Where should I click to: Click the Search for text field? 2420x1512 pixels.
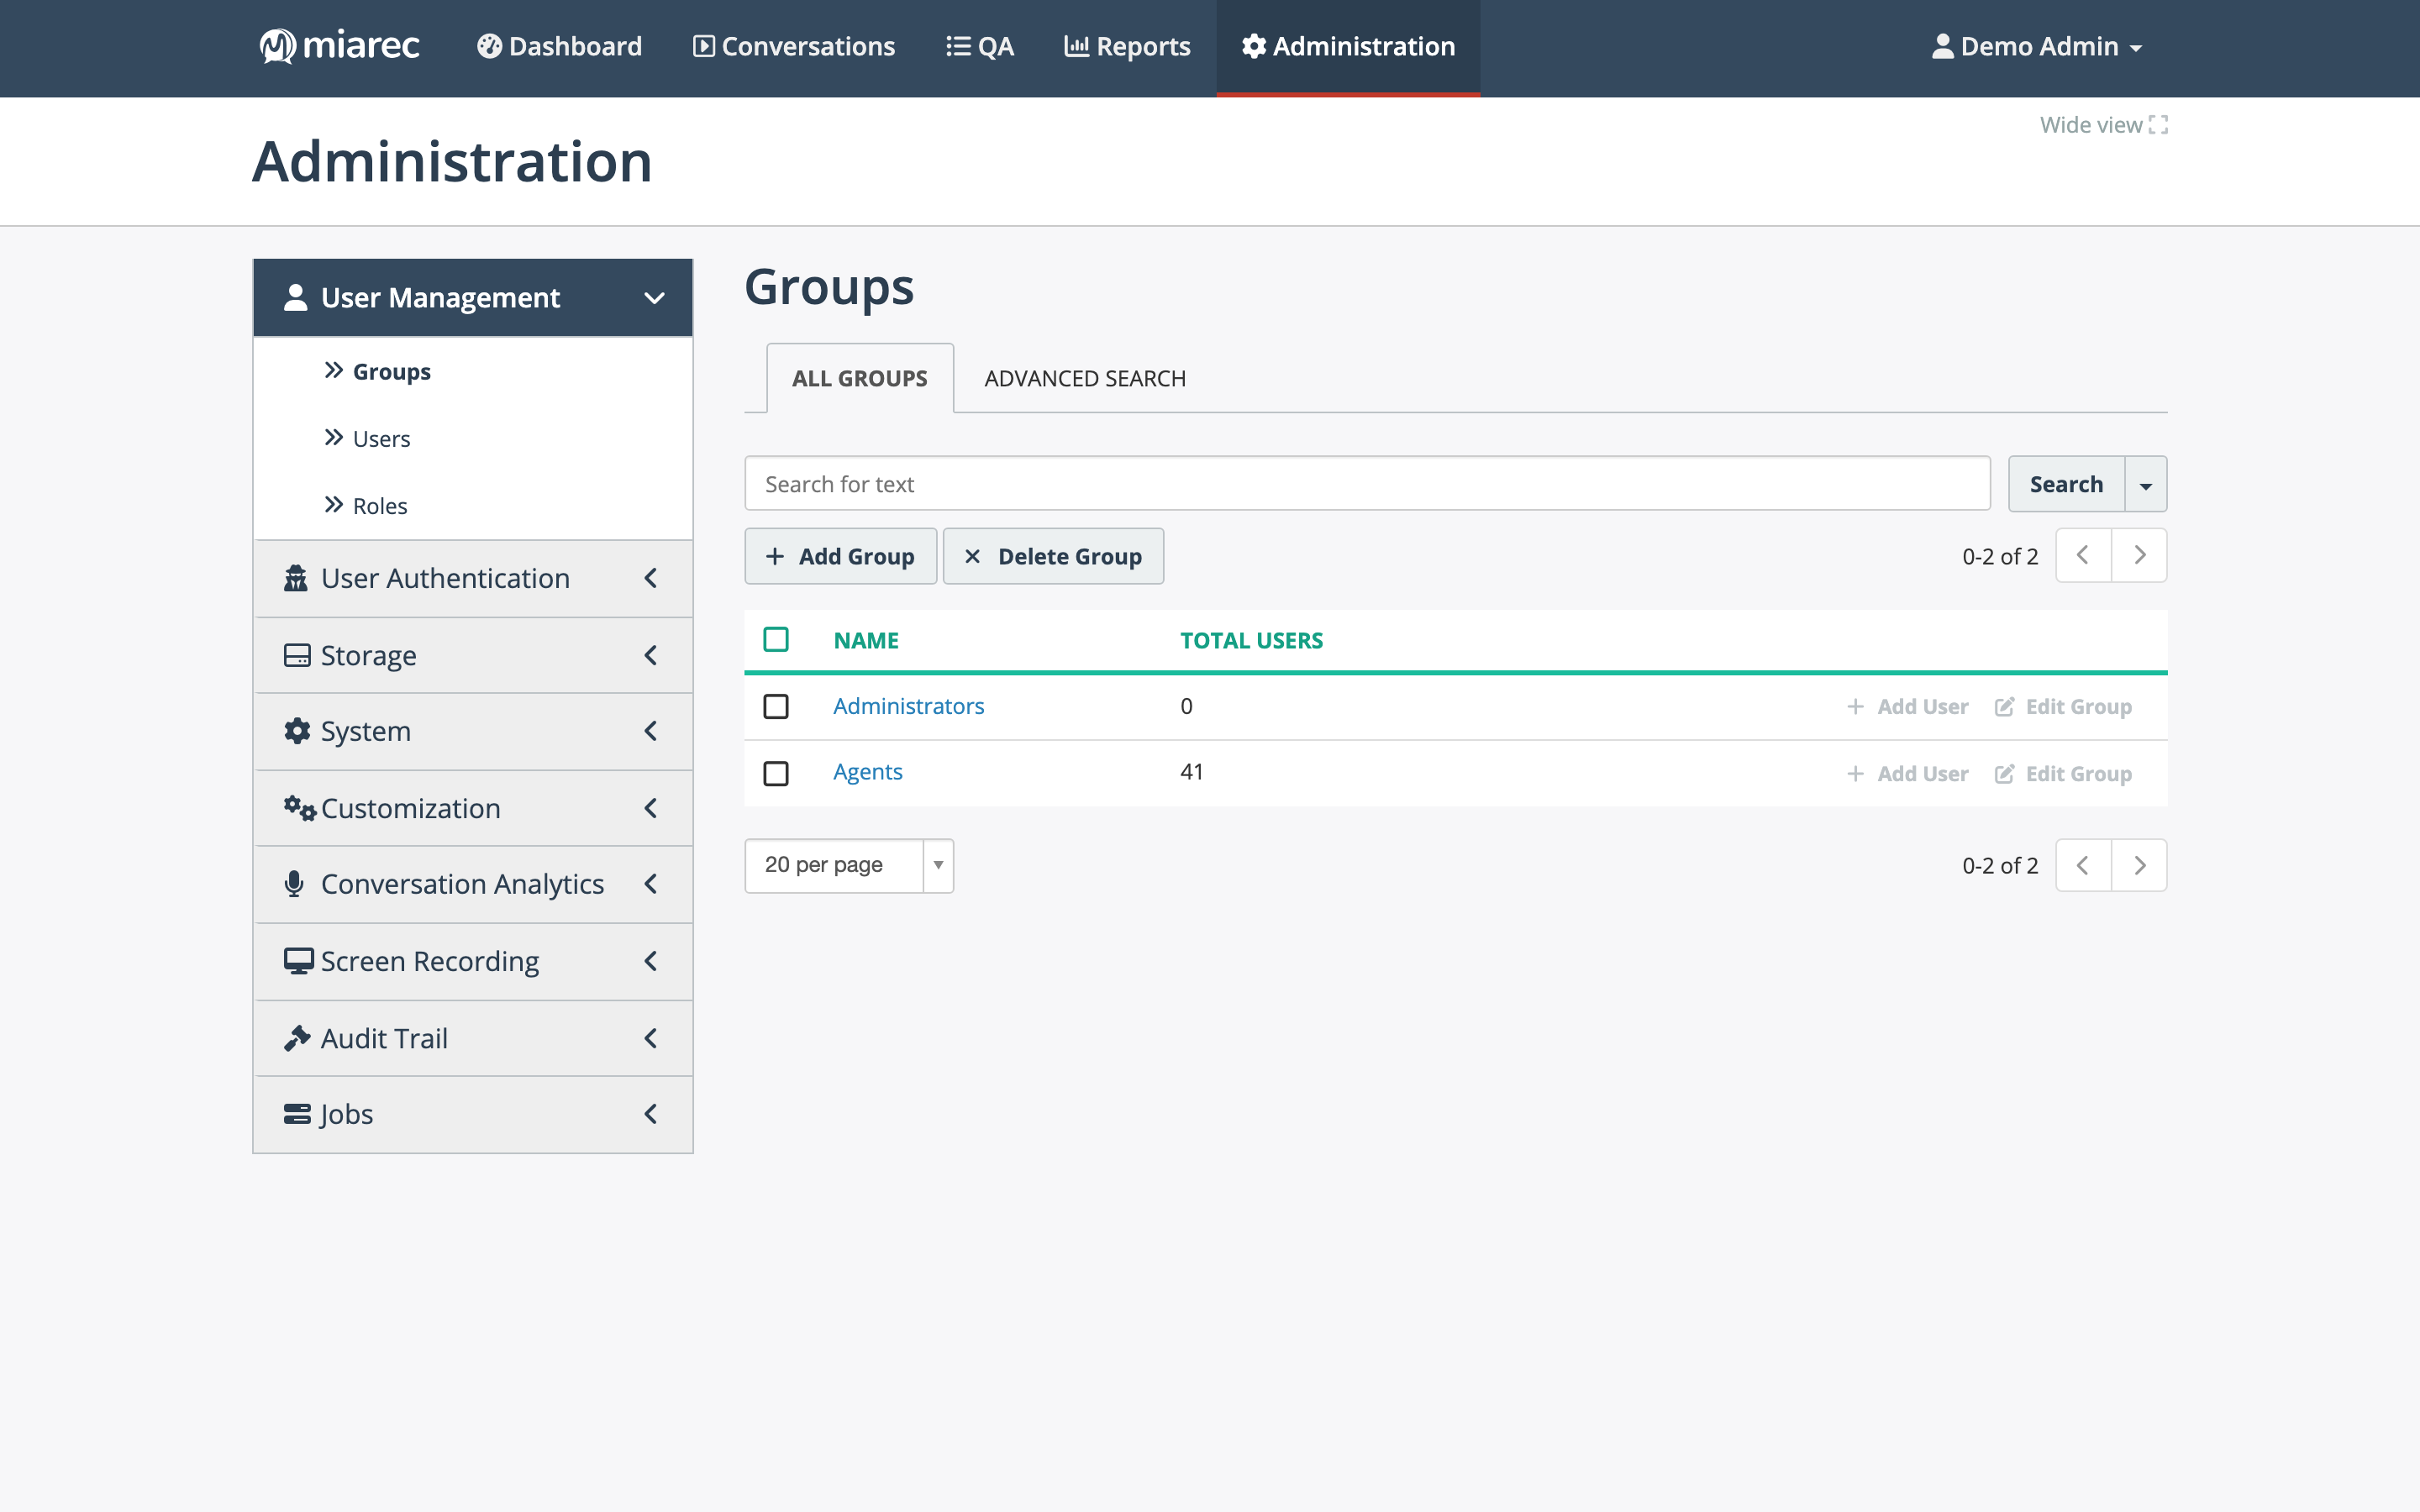1367,484
